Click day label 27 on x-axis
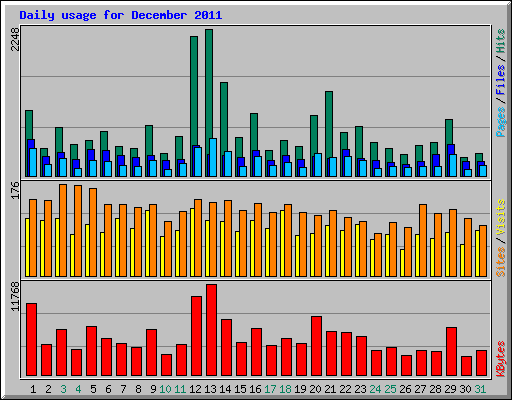Screen dimensions: 512x400 point(420,389)
